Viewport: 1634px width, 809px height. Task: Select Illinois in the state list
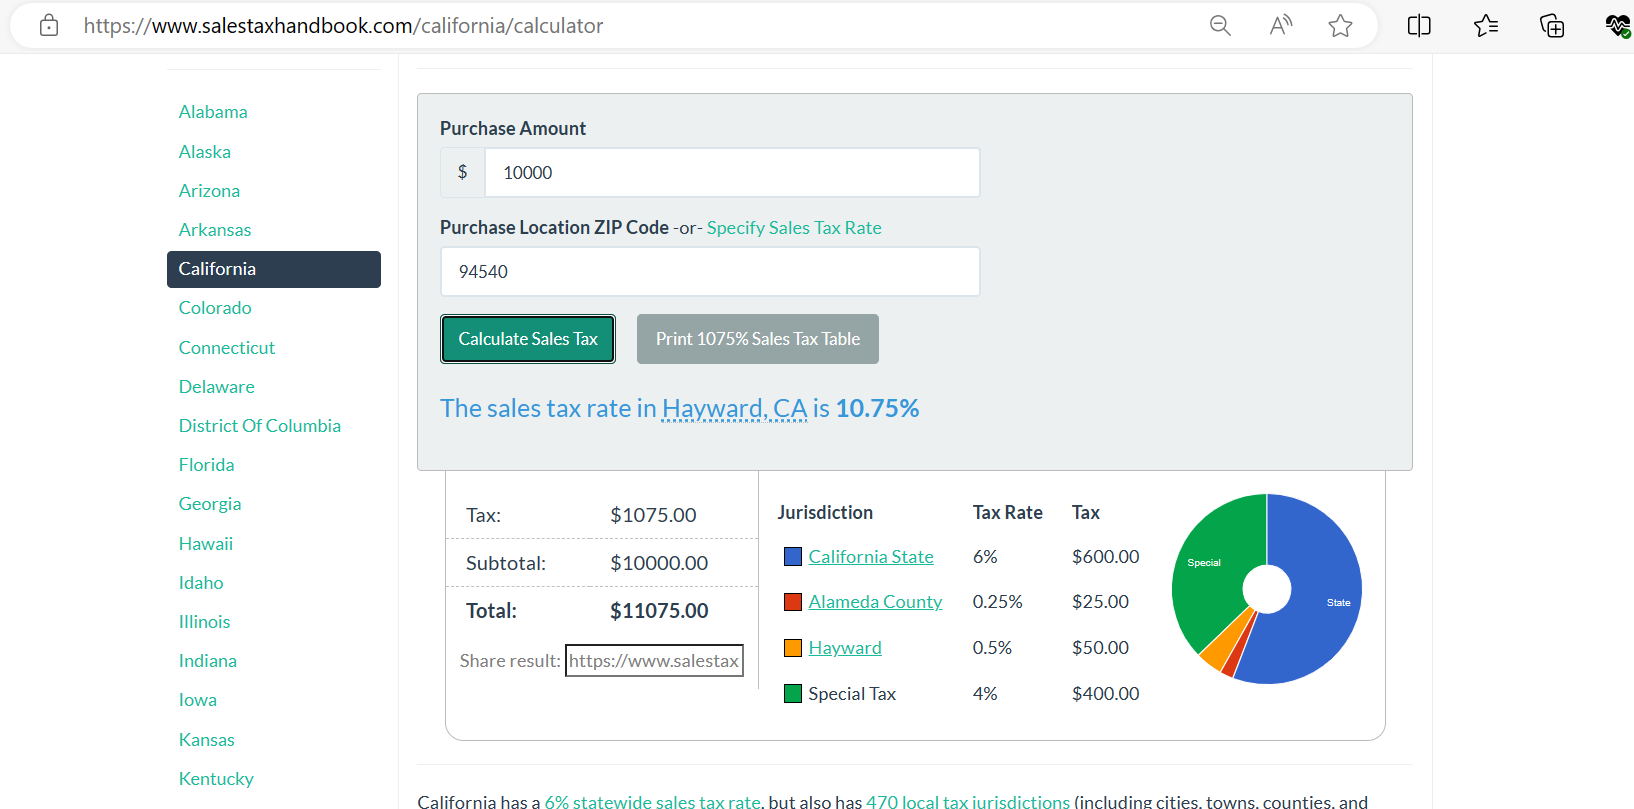[x=205, y=622]
